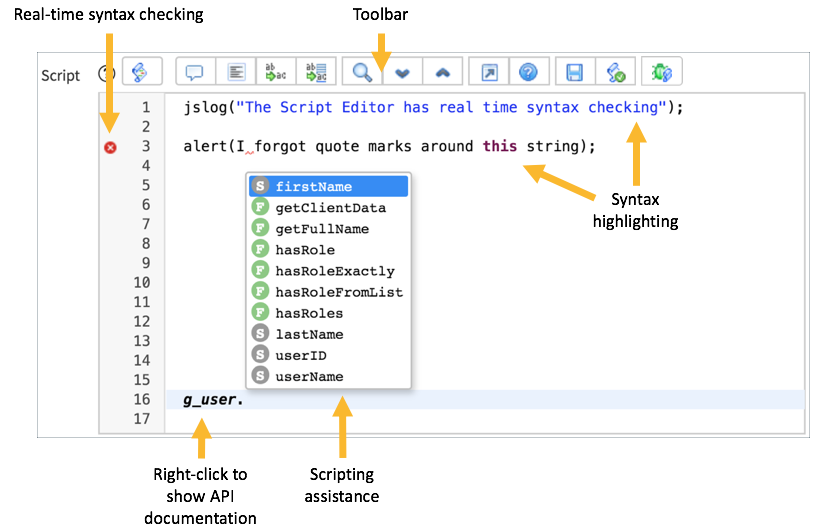This screenshot has width=814, height=532.
Task: Click the replace all icon
Action: pos(316,73)
